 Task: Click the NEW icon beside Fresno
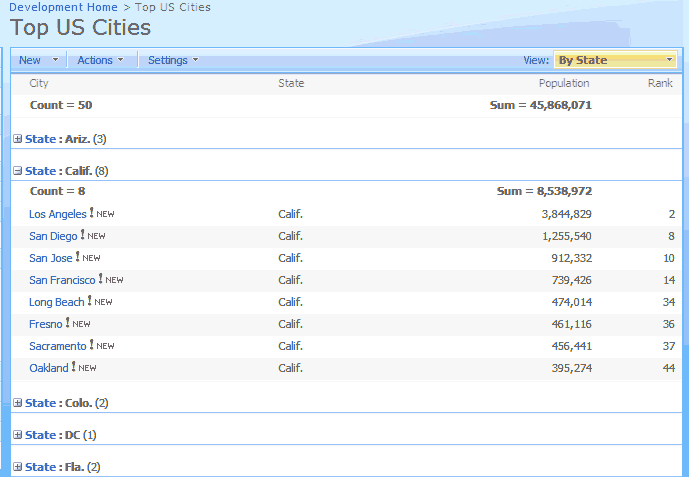[81, 324]
